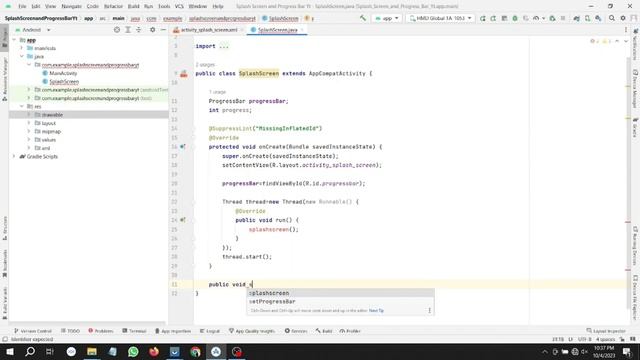Screen dimensions: 640x360
Task: Click Collapse All icon in project panel
Action: coord(139,30)
